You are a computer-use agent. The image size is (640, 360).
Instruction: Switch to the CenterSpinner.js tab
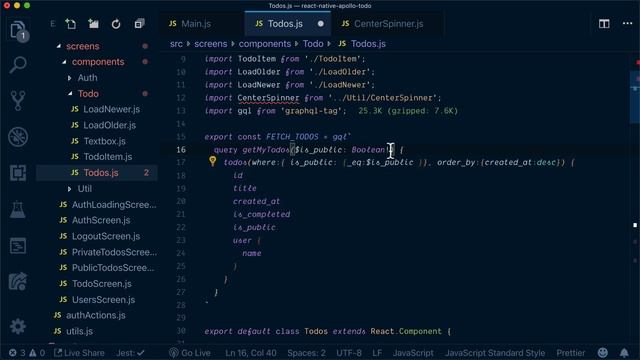388,24
